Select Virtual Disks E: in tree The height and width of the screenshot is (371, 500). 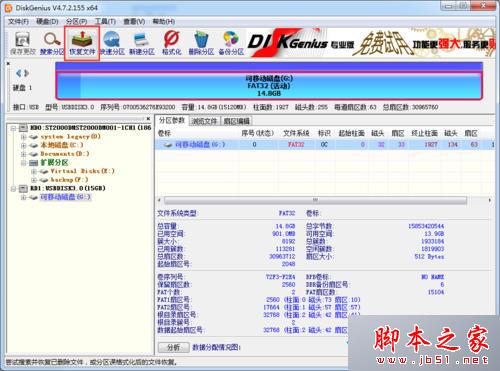point(83,171)
